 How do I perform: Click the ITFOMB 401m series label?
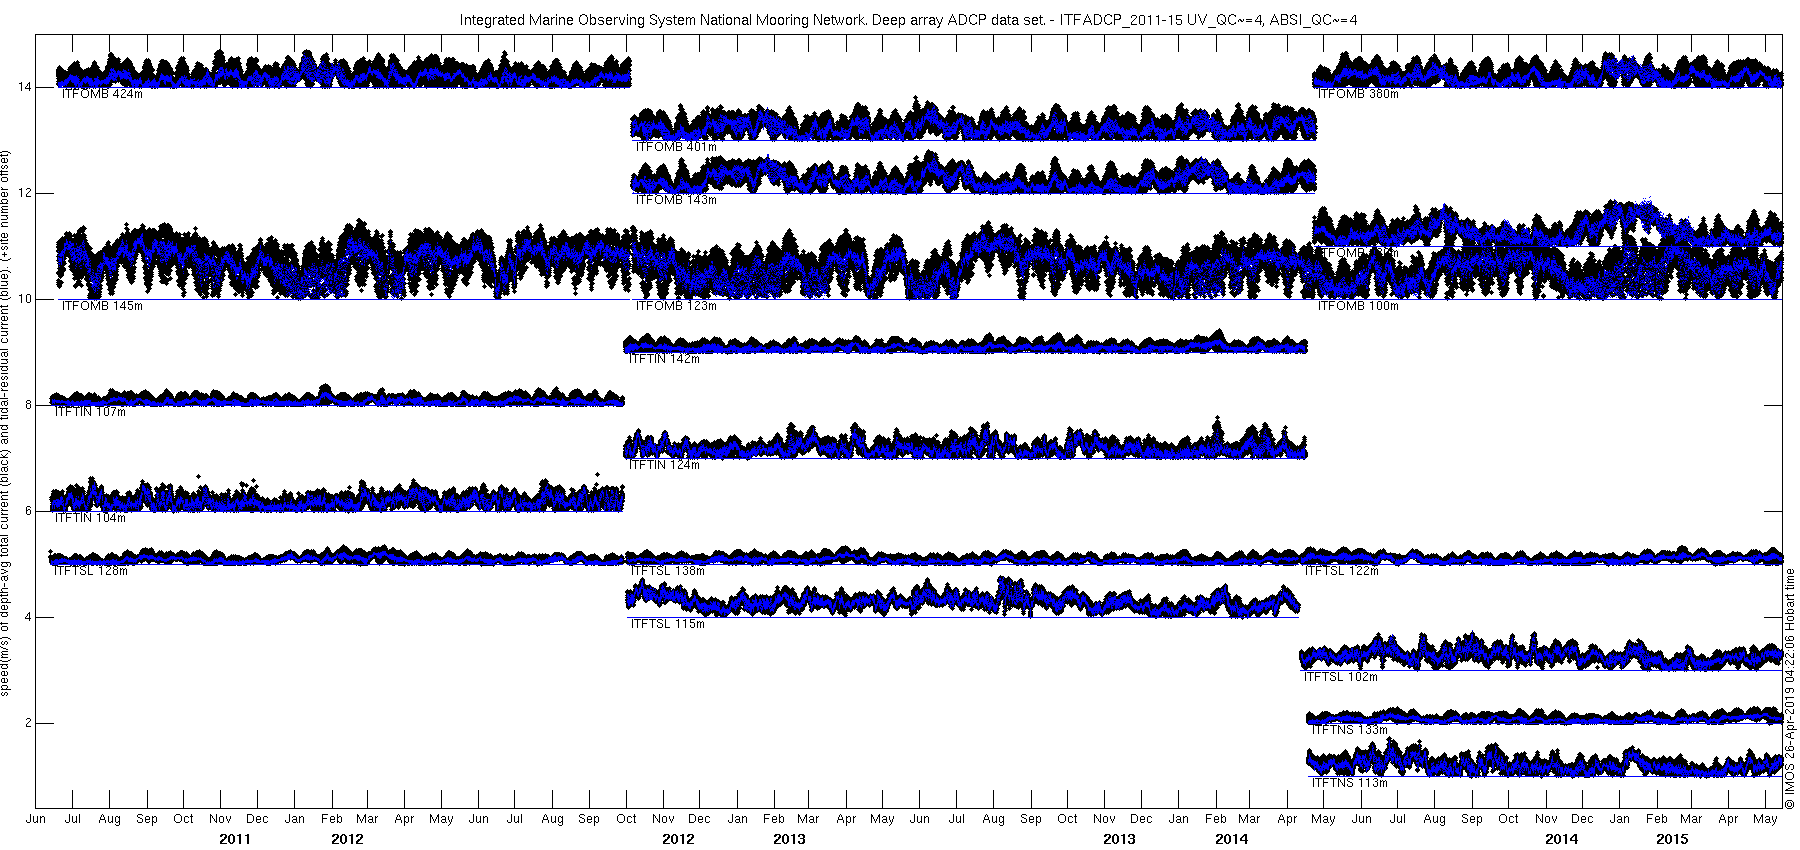(676, 147)
